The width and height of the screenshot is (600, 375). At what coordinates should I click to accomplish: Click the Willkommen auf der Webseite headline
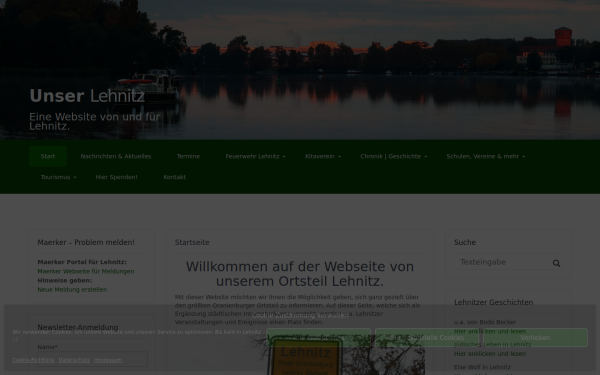(x=300, y=274)
